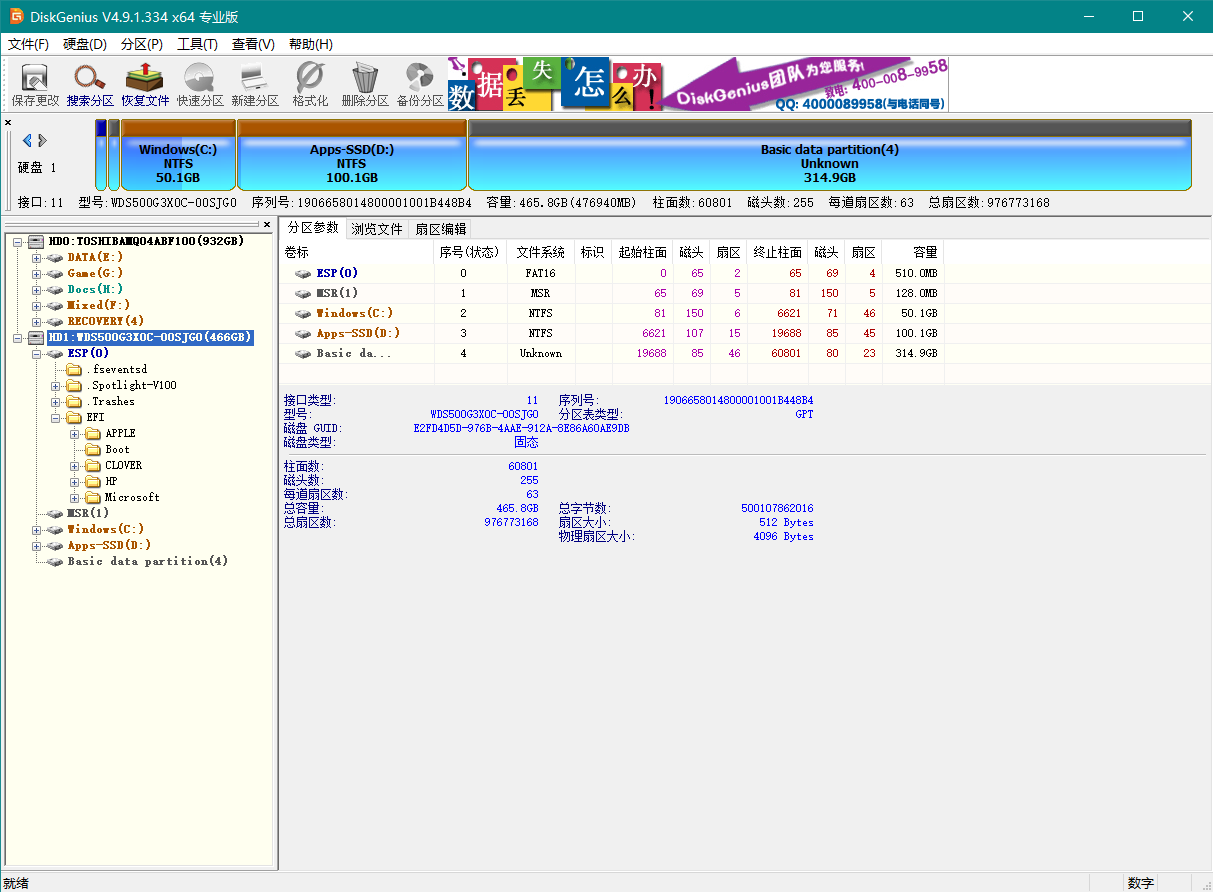Collapse the HD0 TOSHIBA disk node

pos(18,241)
